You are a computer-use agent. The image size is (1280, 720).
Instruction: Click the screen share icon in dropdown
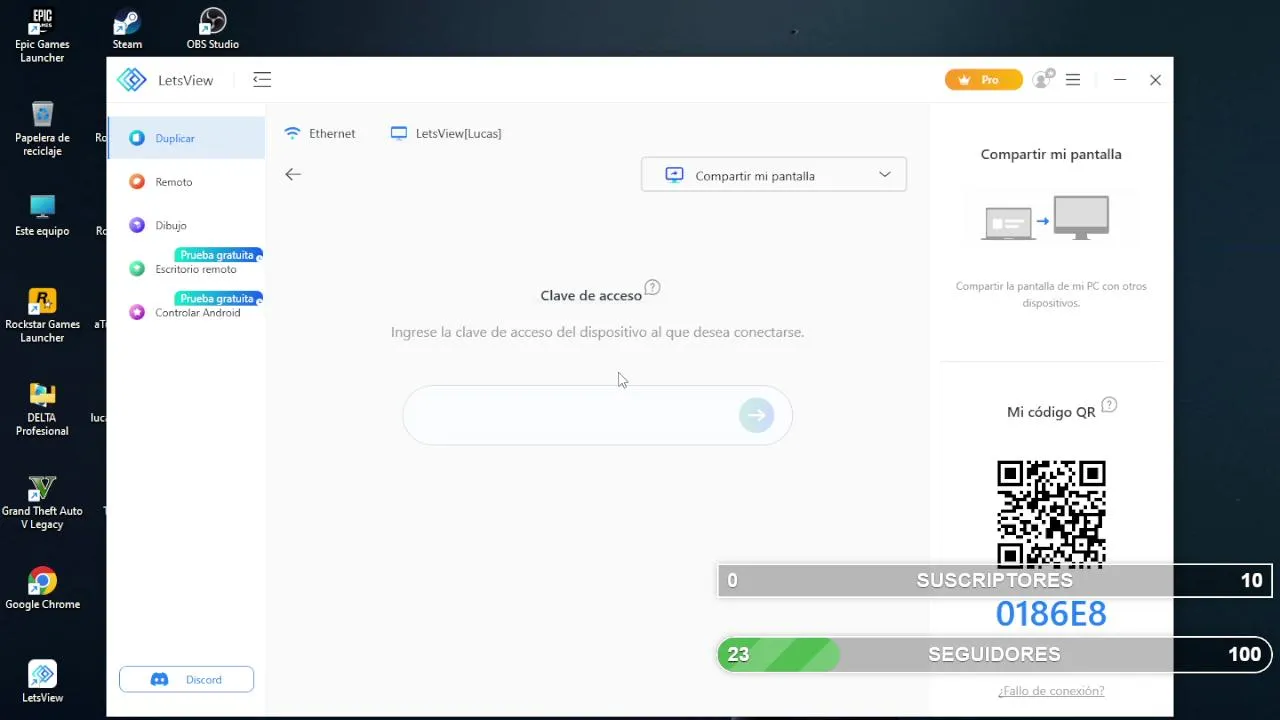click(674, 175)
